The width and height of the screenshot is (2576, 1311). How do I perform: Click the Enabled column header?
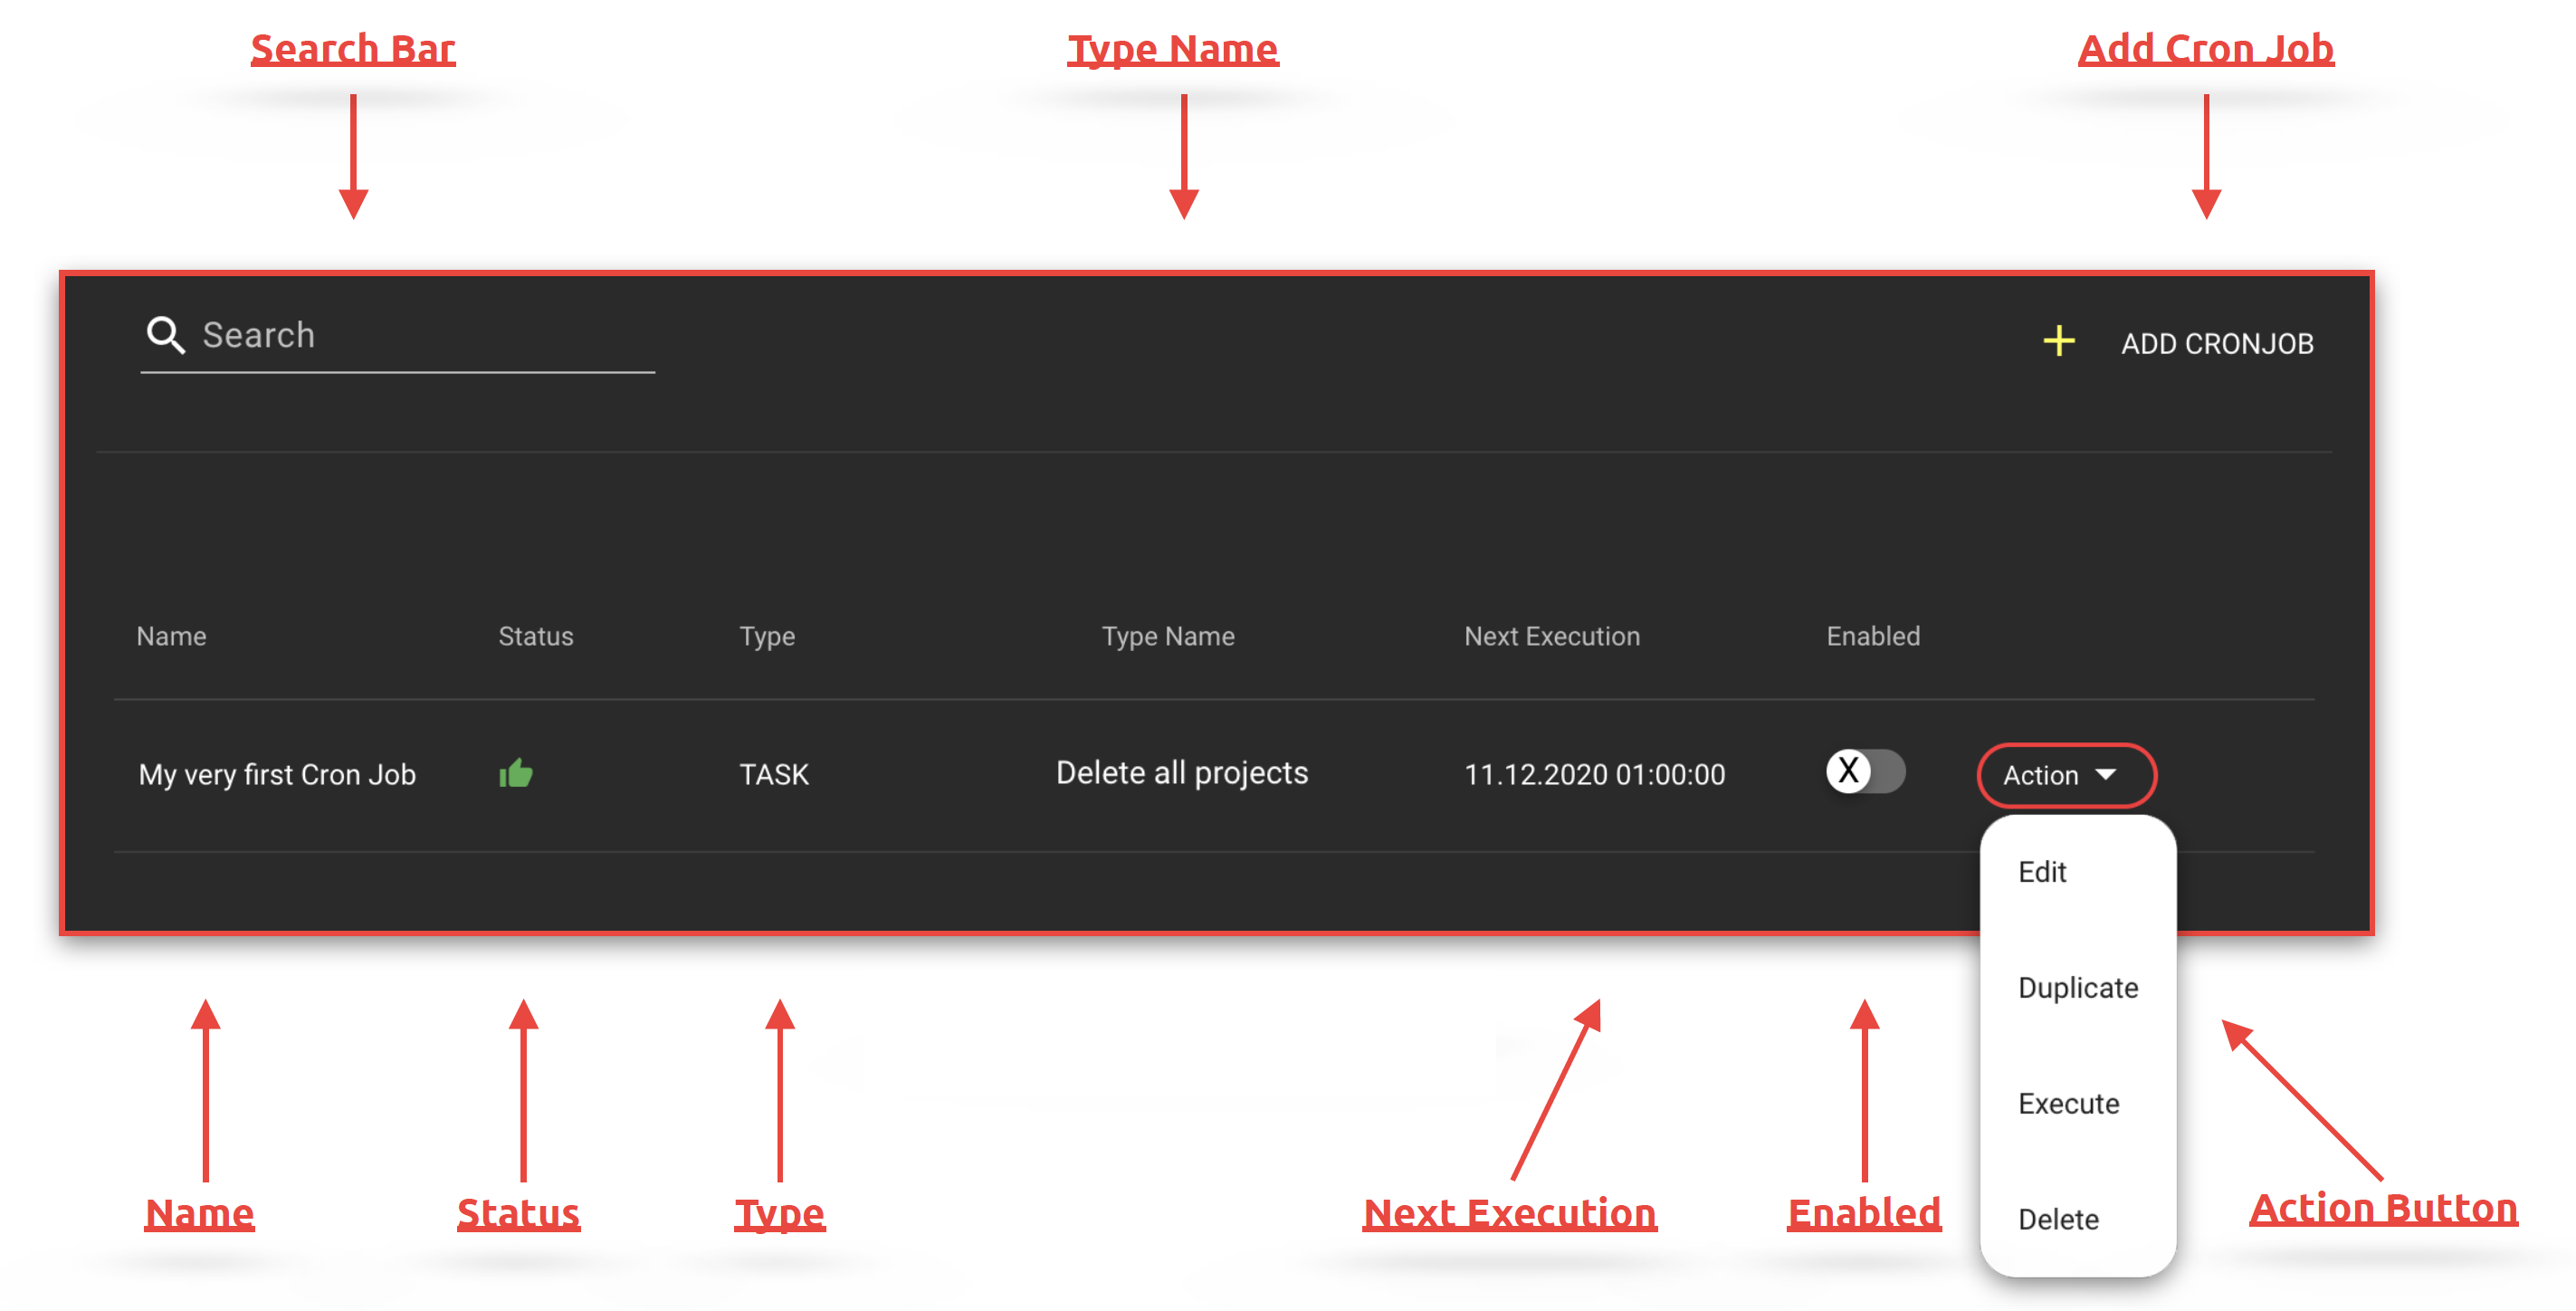tap(1872, 636)
